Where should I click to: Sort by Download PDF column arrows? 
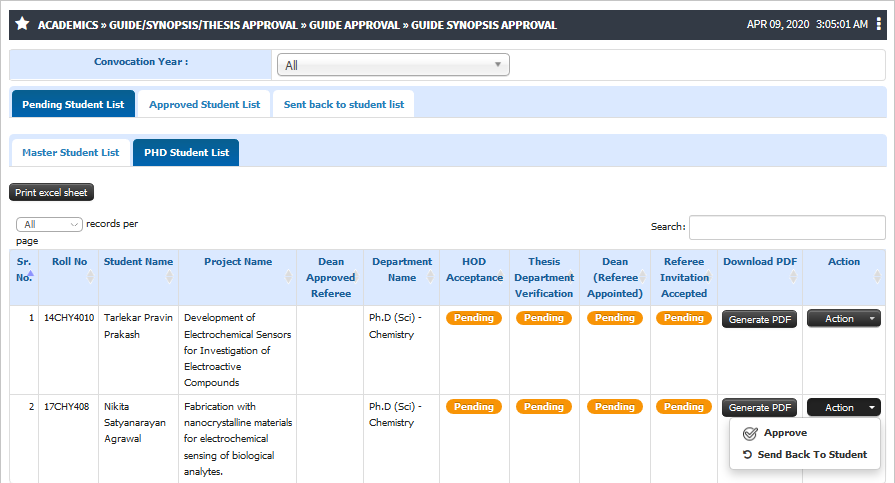(x=793, y=277)
